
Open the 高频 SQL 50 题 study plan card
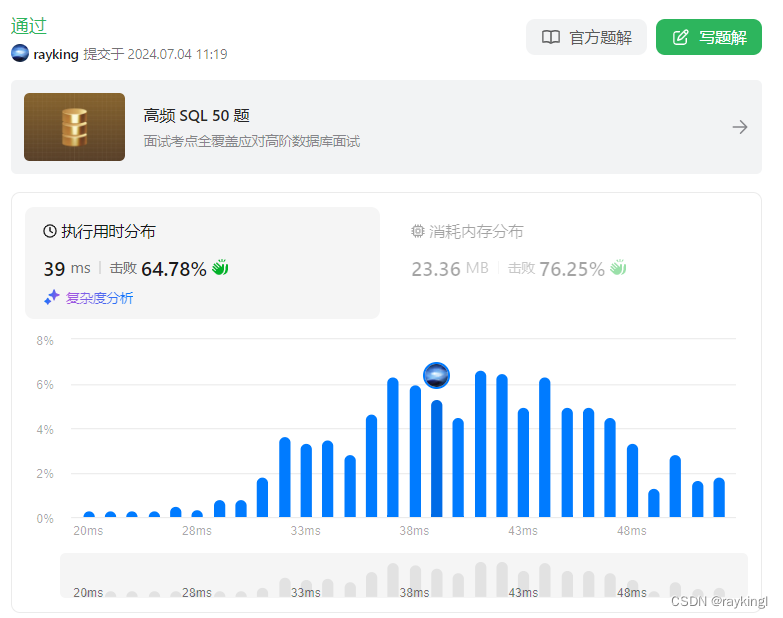tap(387, 127)
